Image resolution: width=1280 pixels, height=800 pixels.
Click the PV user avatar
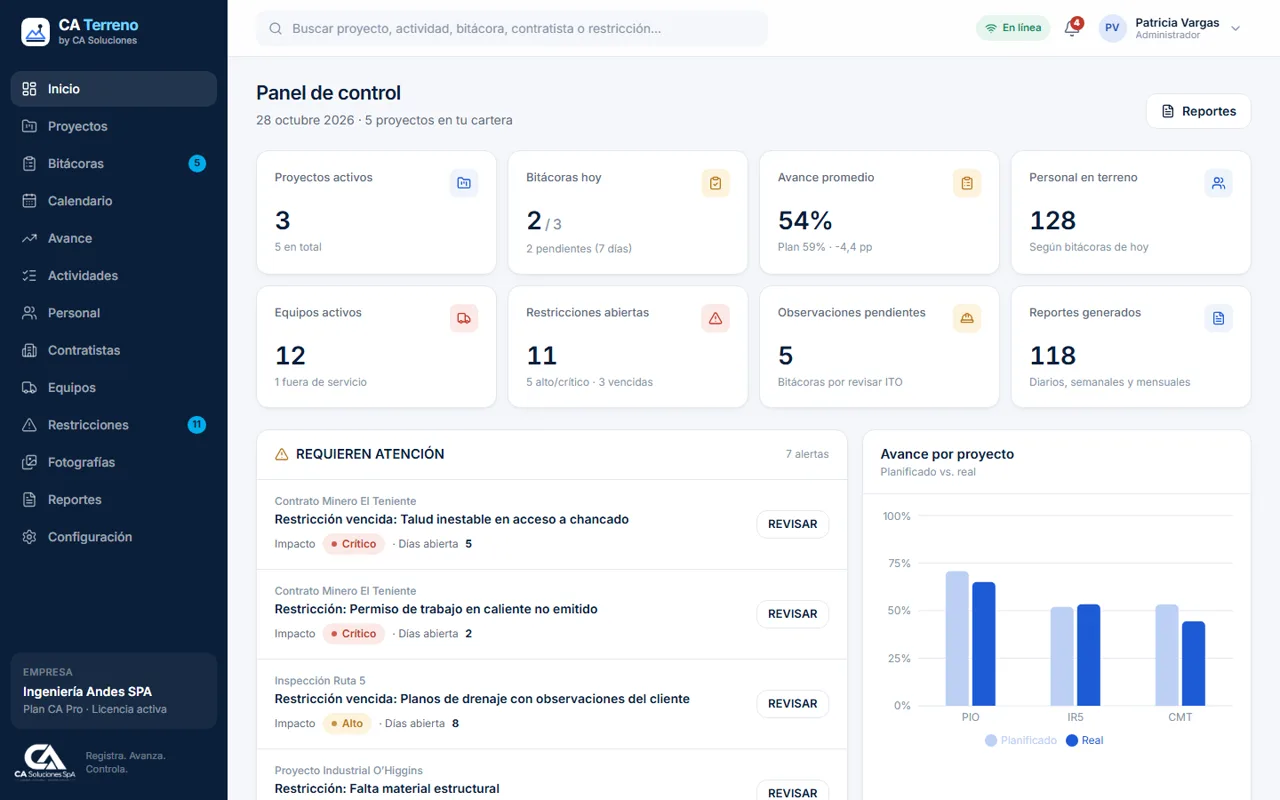tap(1112, 28)
